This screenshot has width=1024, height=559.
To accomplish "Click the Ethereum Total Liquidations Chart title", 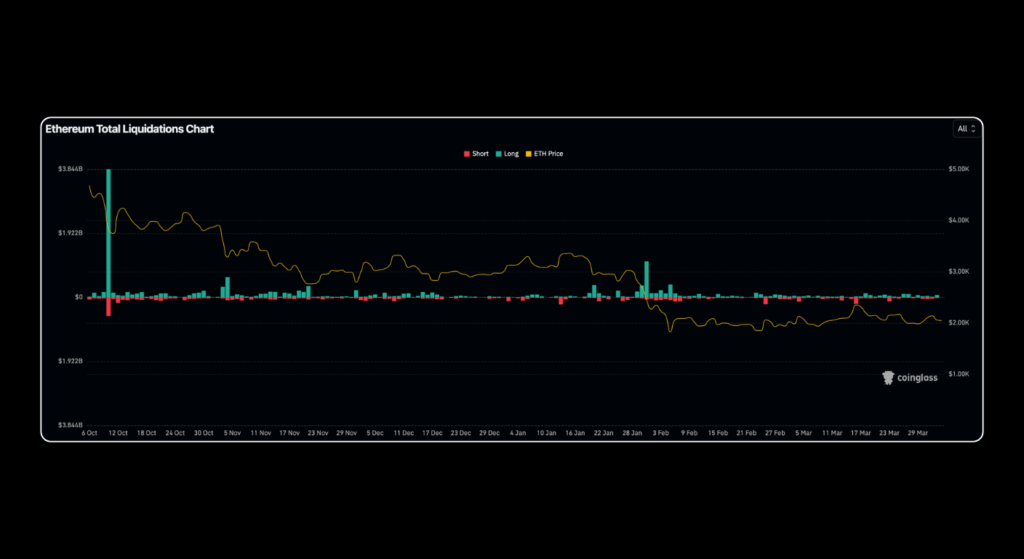I will point(129,129).
